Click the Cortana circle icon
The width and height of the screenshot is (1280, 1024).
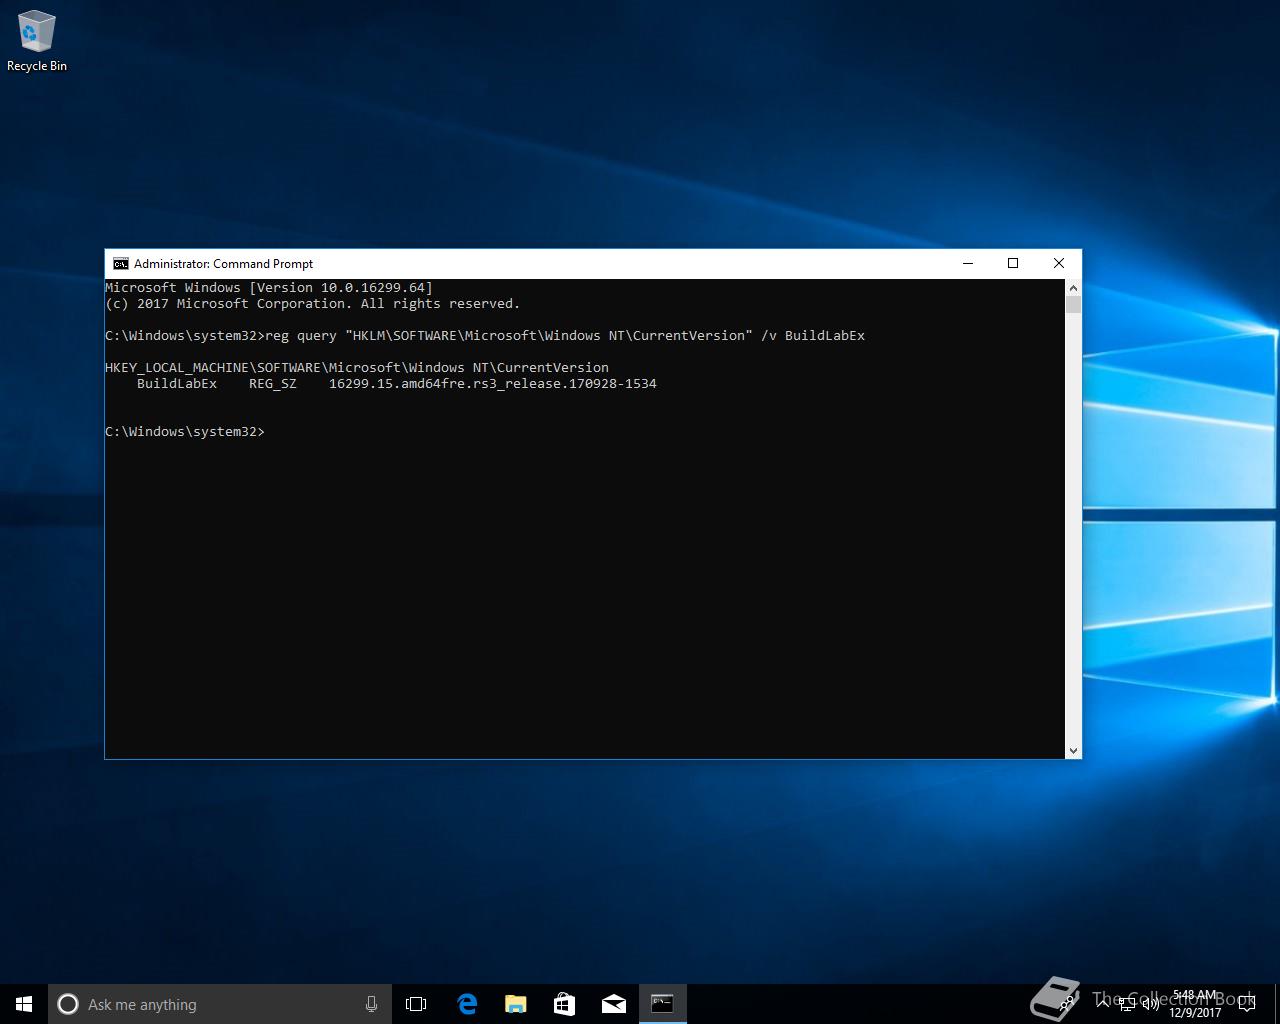pyautogui.click(x=68, y=1004)
